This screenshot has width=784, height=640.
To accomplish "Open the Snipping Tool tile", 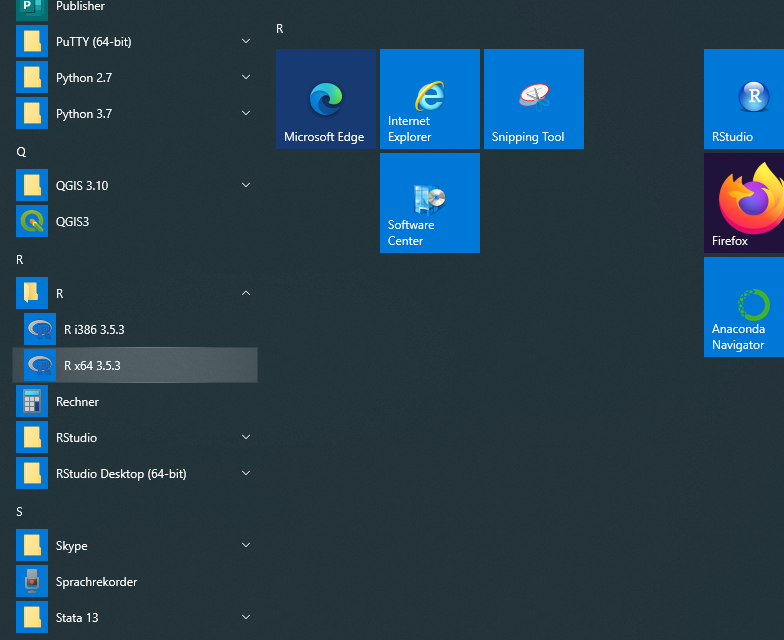I will coord(533,99).
